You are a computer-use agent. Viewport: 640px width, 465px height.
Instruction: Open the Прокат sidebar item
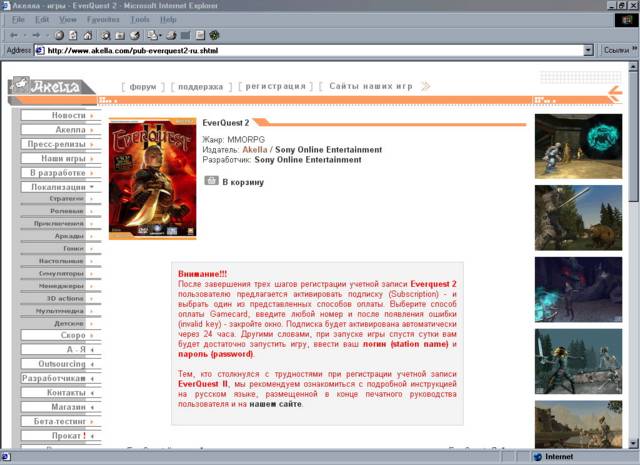click(61, 436)
